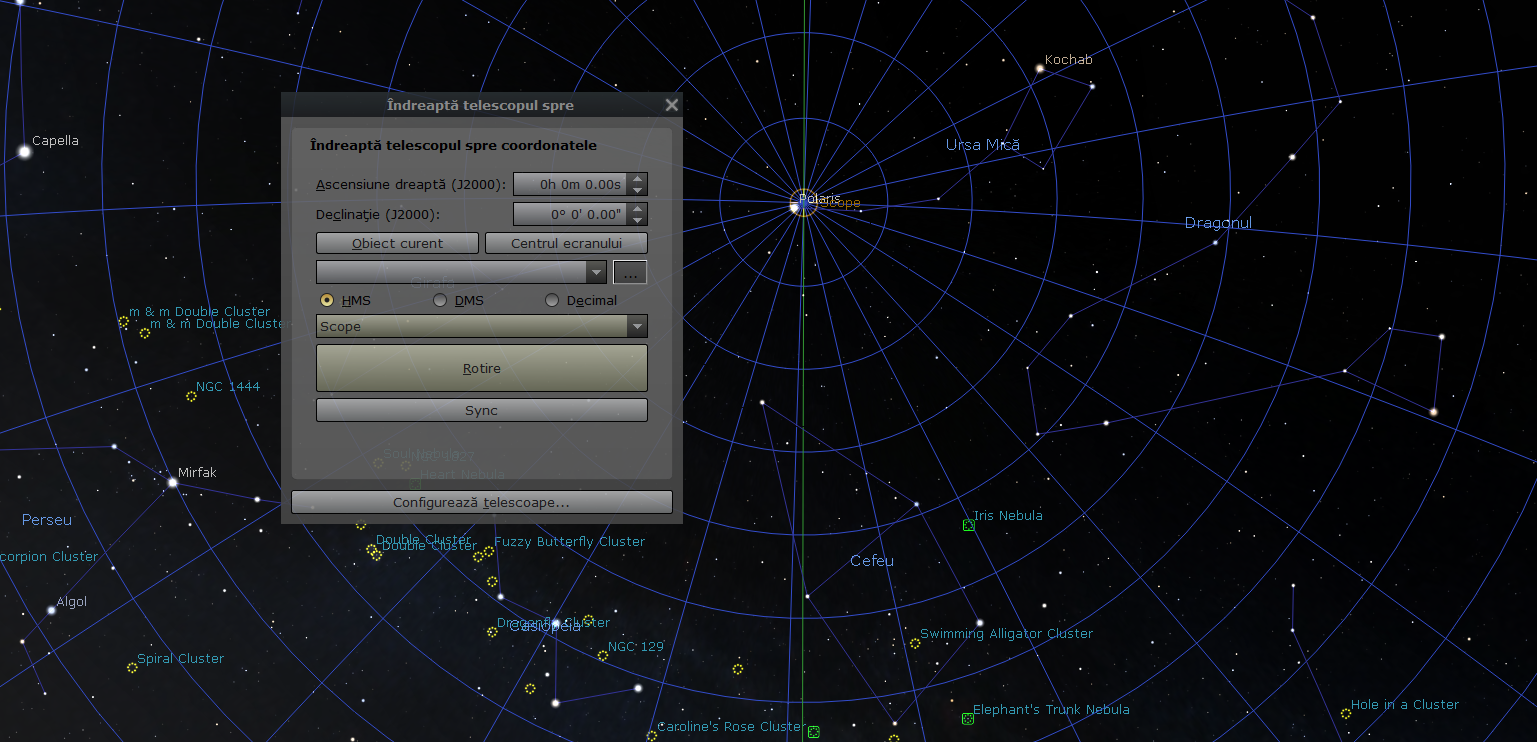Screen dimensions: 1537x742
Task: Decrease the Declinaţie value
Action: 638,220
